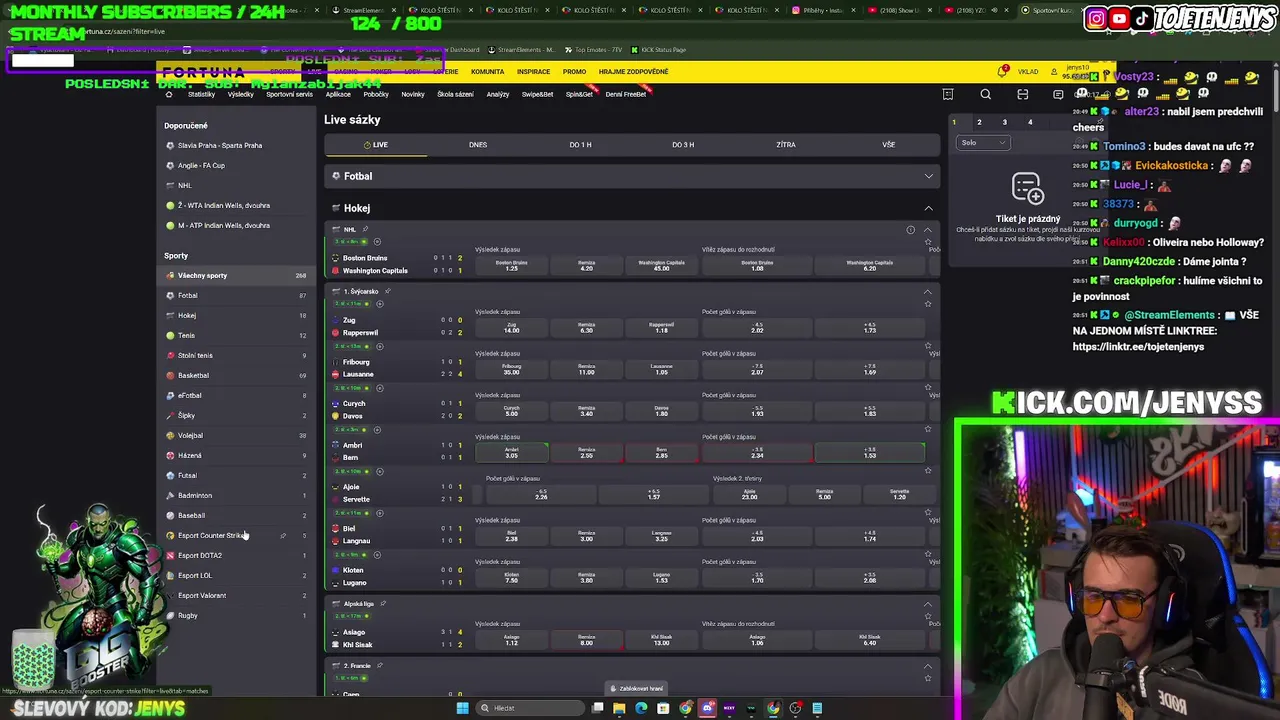Open Výsledky in the sub-navigation
The width and height of the screenshot is (1280, 720).
tap(241, 94)
